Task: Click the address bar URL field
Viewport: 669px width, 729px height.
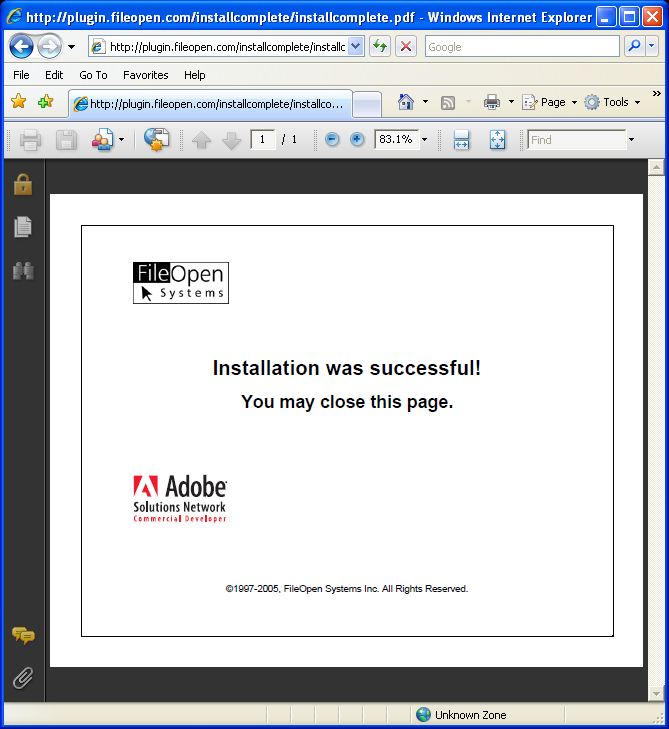Action: pos(219,46)
